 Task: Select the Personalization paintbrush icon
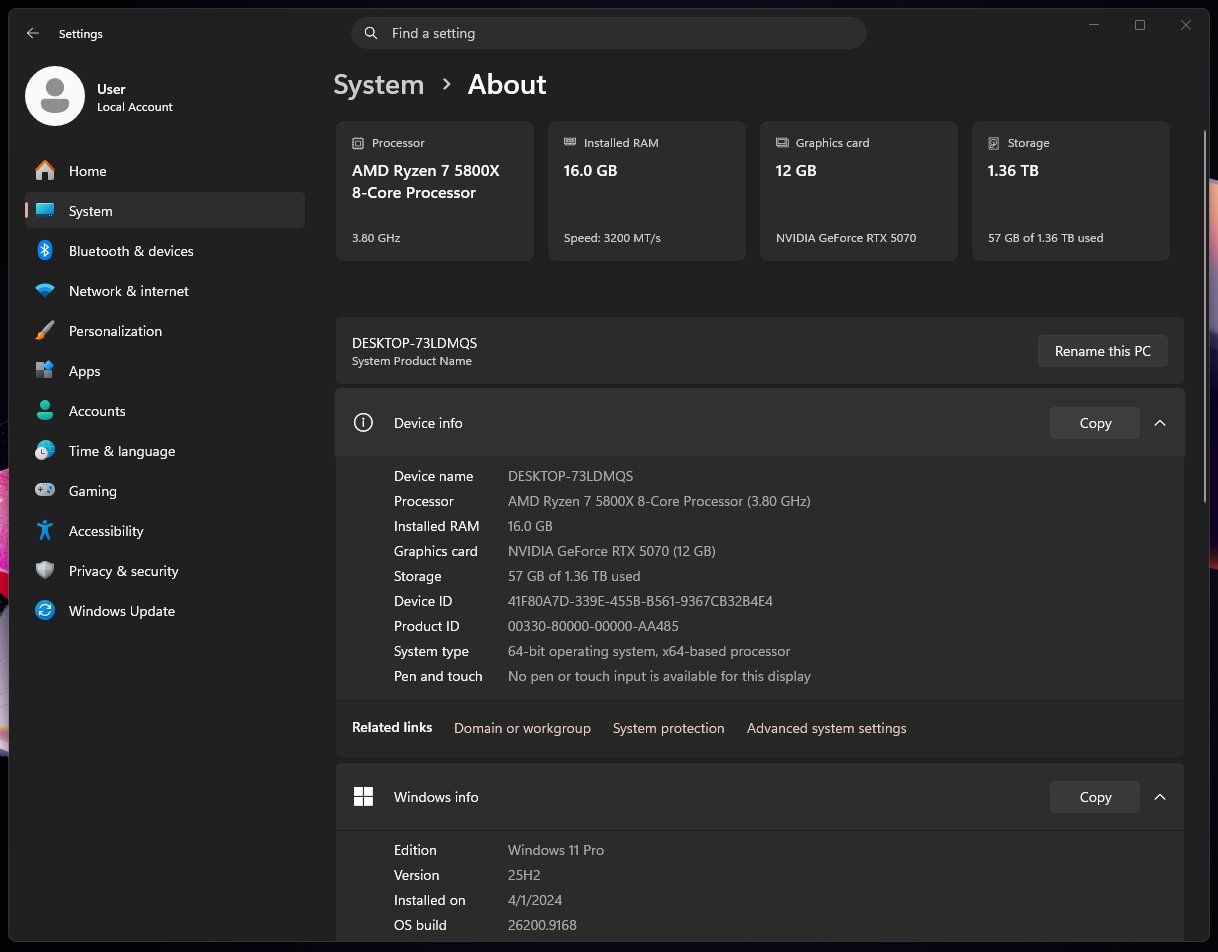pyautogui.click(x=45, y=331)
